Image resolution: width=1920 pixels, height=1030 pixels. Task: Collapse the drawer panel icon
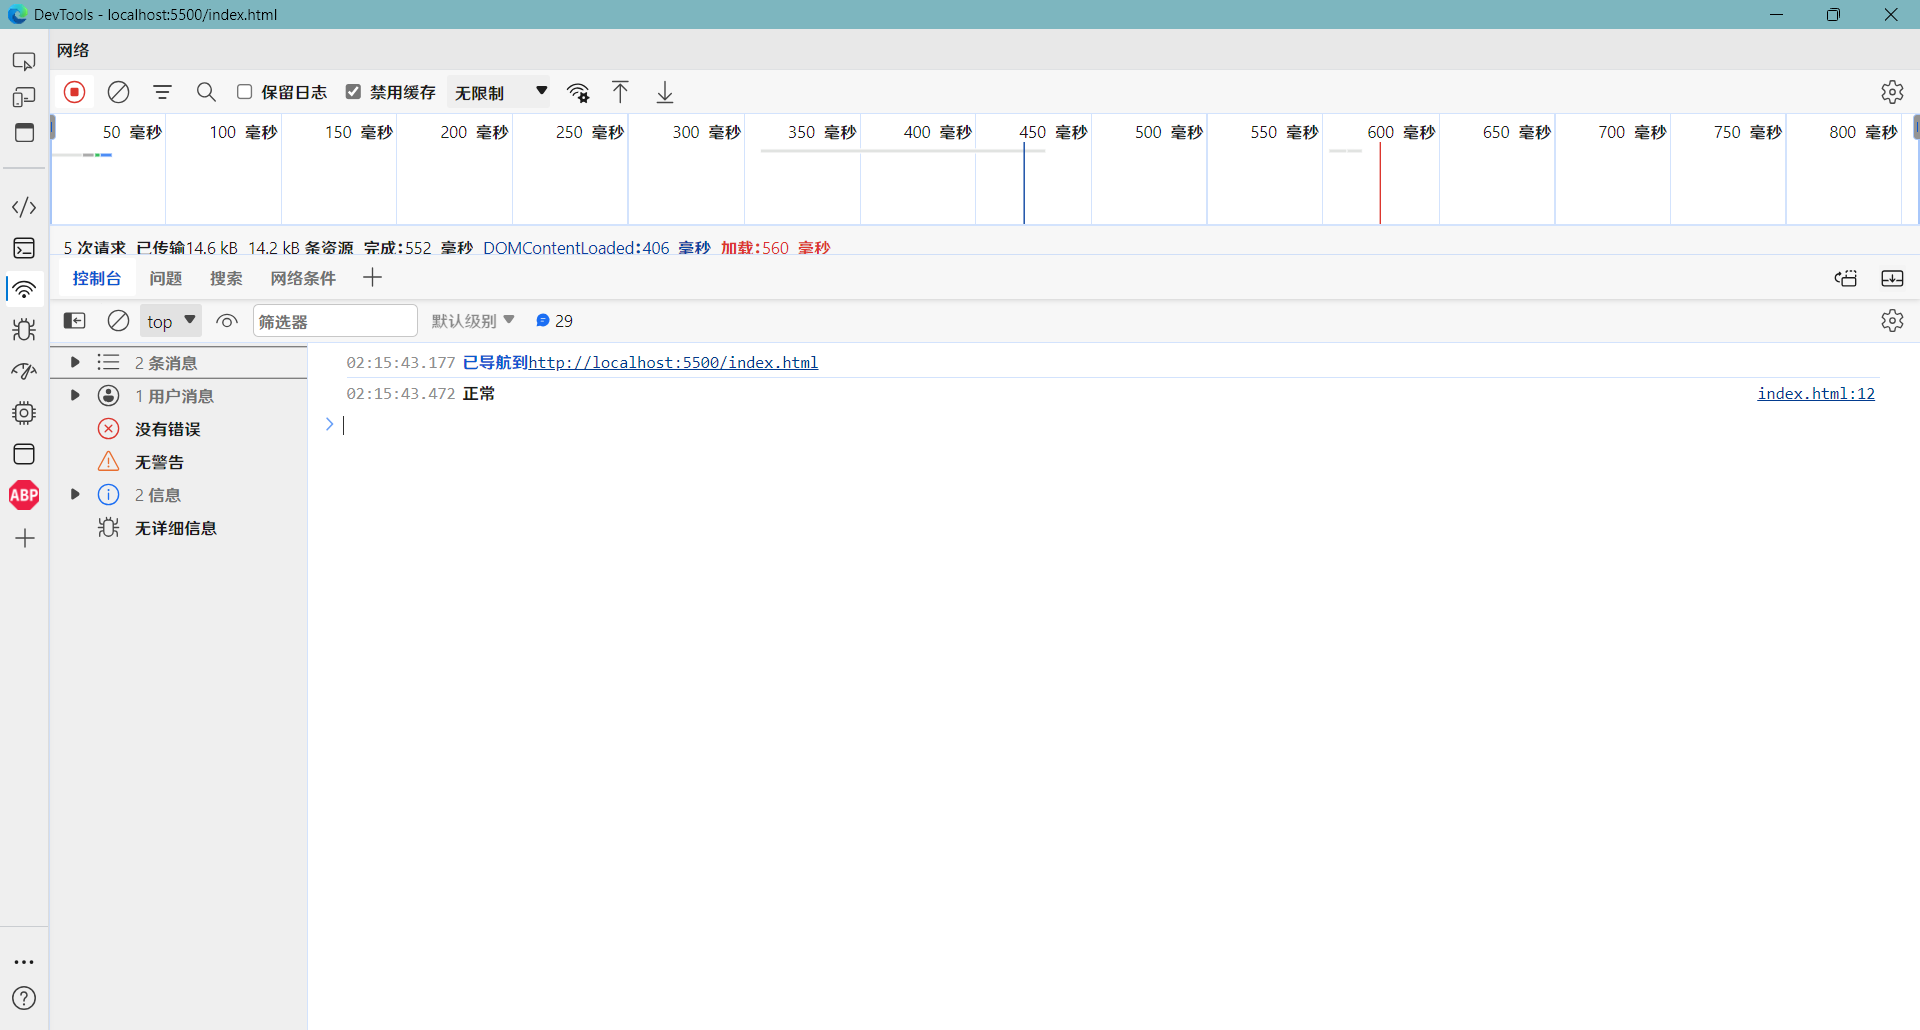(1892, 278)
